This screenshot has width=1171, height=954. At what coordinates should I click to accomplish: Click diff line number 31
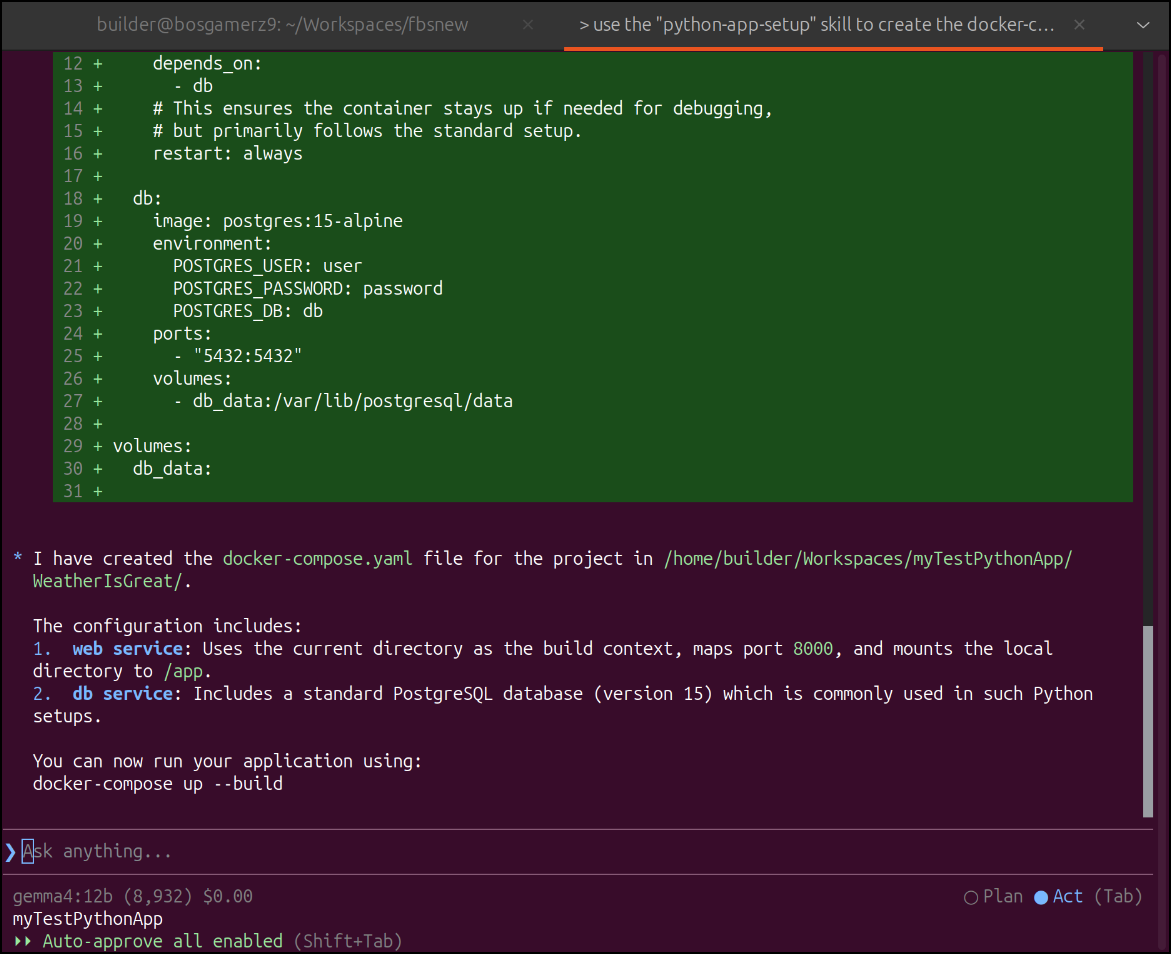[73, 492]
